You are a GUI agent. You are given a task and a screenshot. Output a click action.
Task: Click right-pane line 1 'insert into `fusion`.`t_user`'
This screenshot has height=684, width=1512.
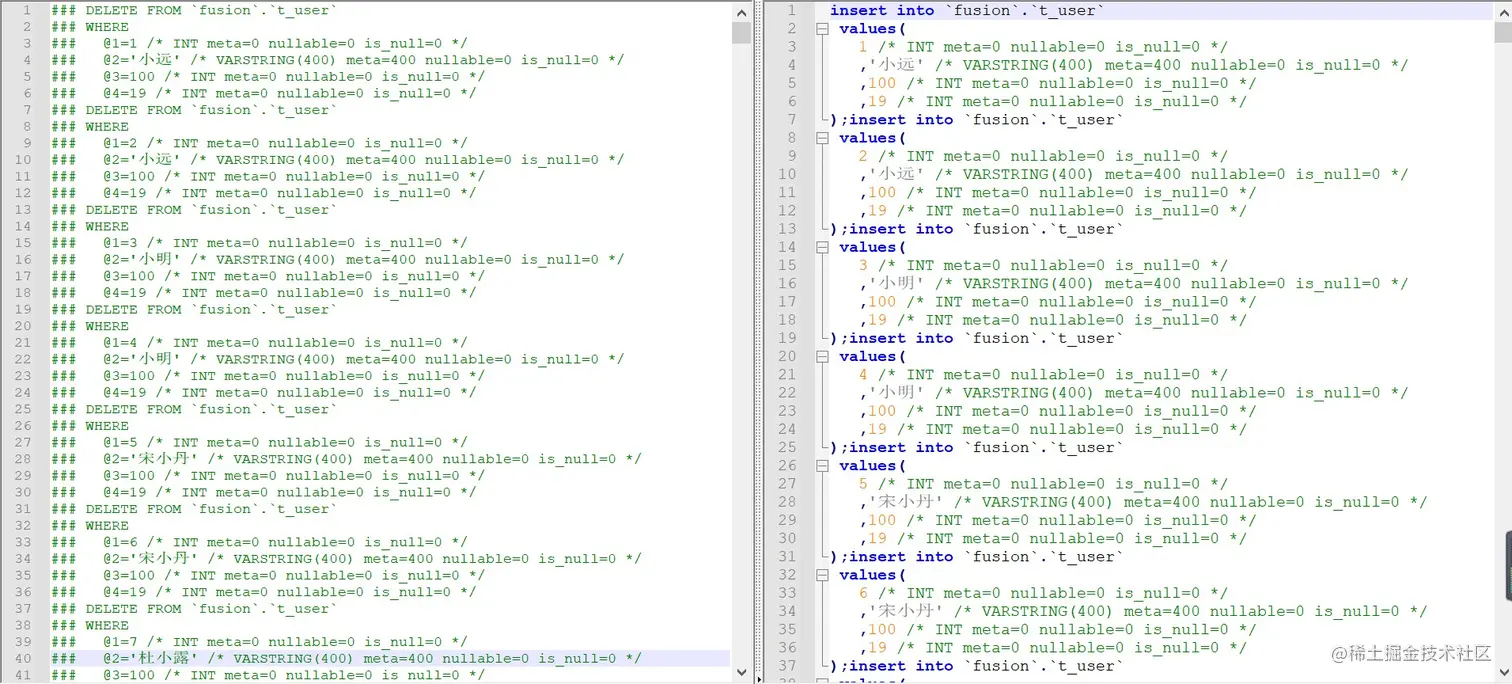click(x=967, y=10)
